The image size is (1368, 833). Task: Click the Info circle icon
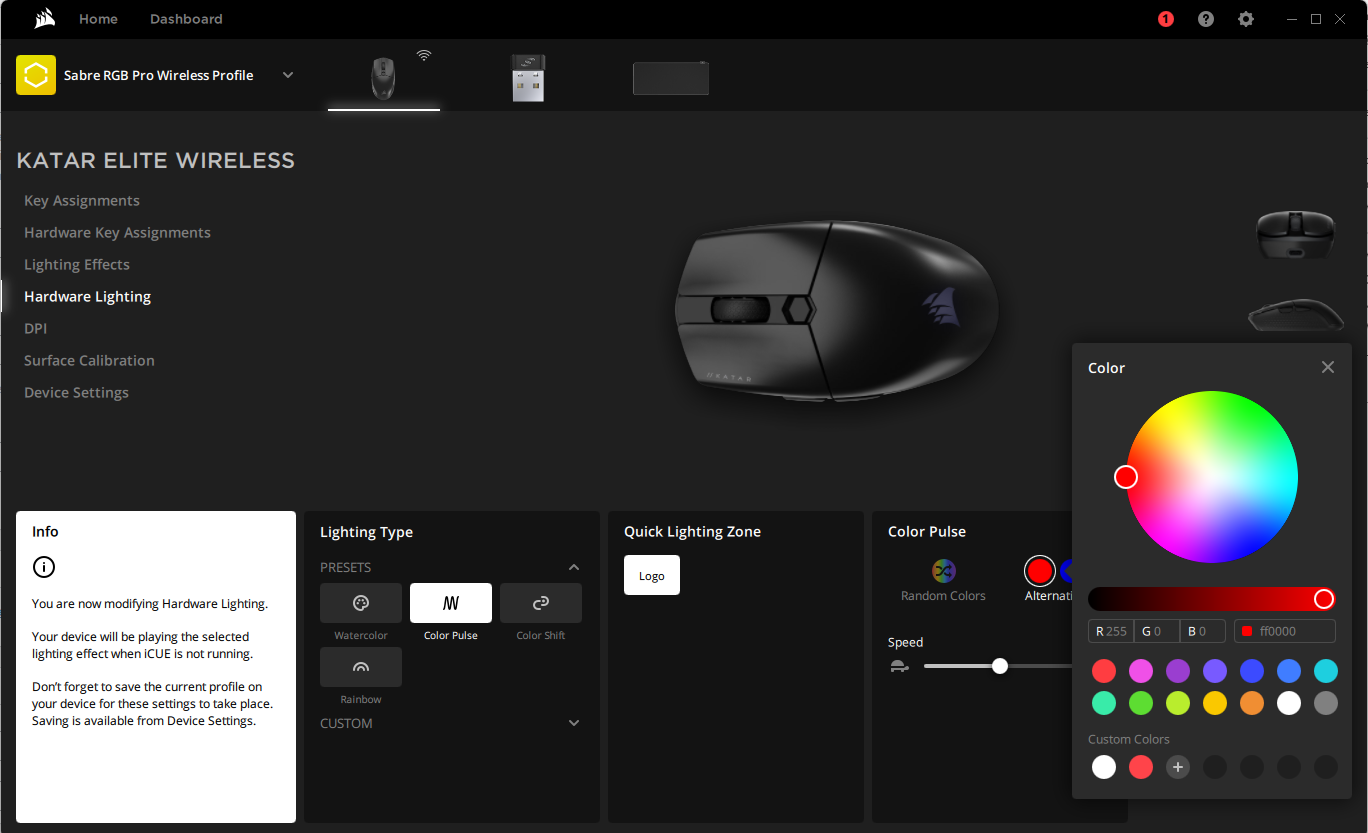point(44,567)
